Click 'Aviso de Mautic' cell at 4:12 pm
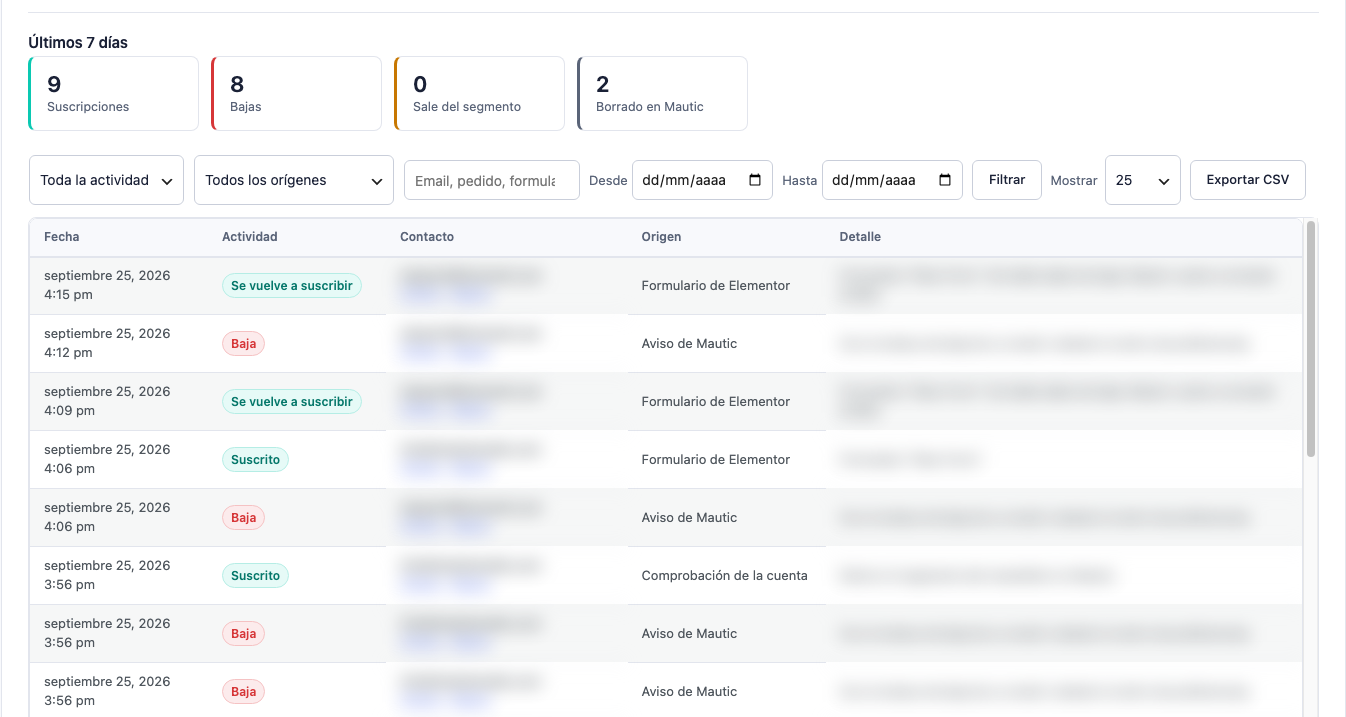 click(689, 343)
